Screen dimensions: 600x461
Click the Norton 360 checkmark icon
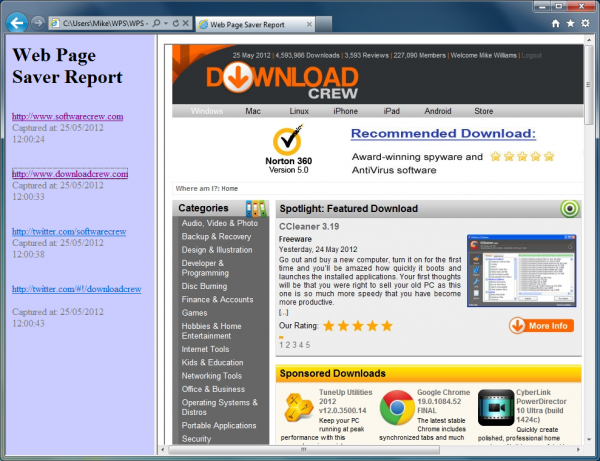click(x=288, y=139)
